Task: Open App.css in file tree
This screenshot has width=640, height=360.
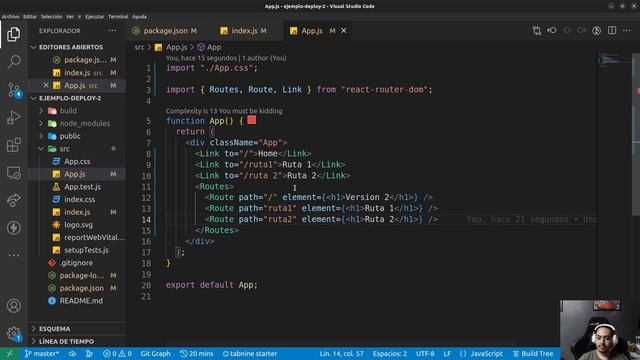Action: click(77, 161)
